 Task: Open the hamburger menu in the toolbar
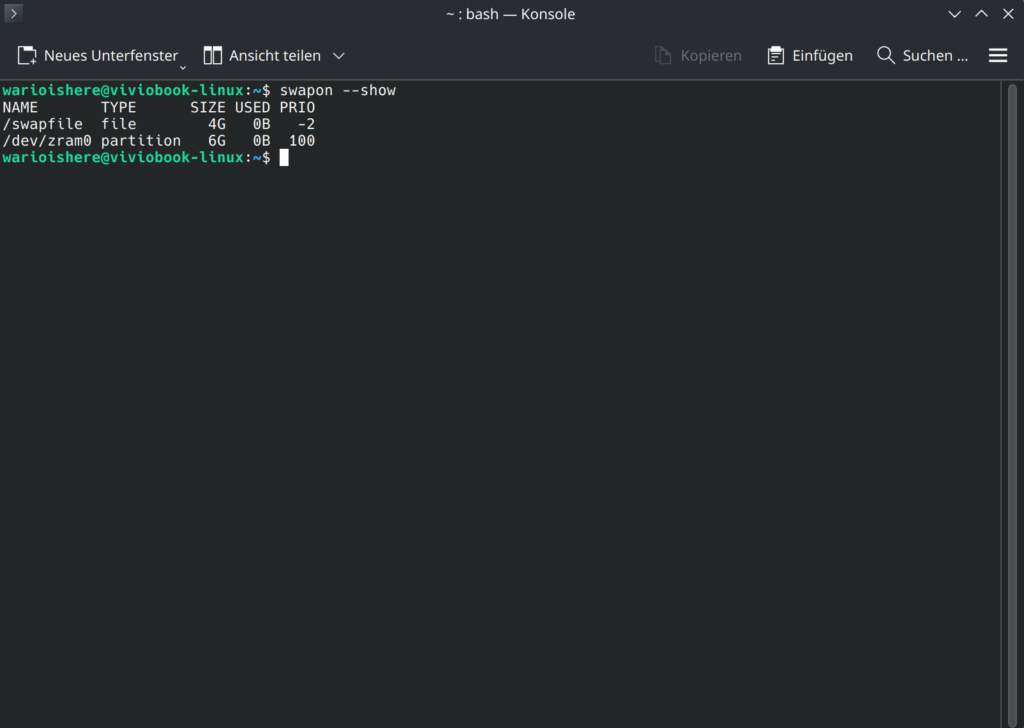click(x=998, y=56)
